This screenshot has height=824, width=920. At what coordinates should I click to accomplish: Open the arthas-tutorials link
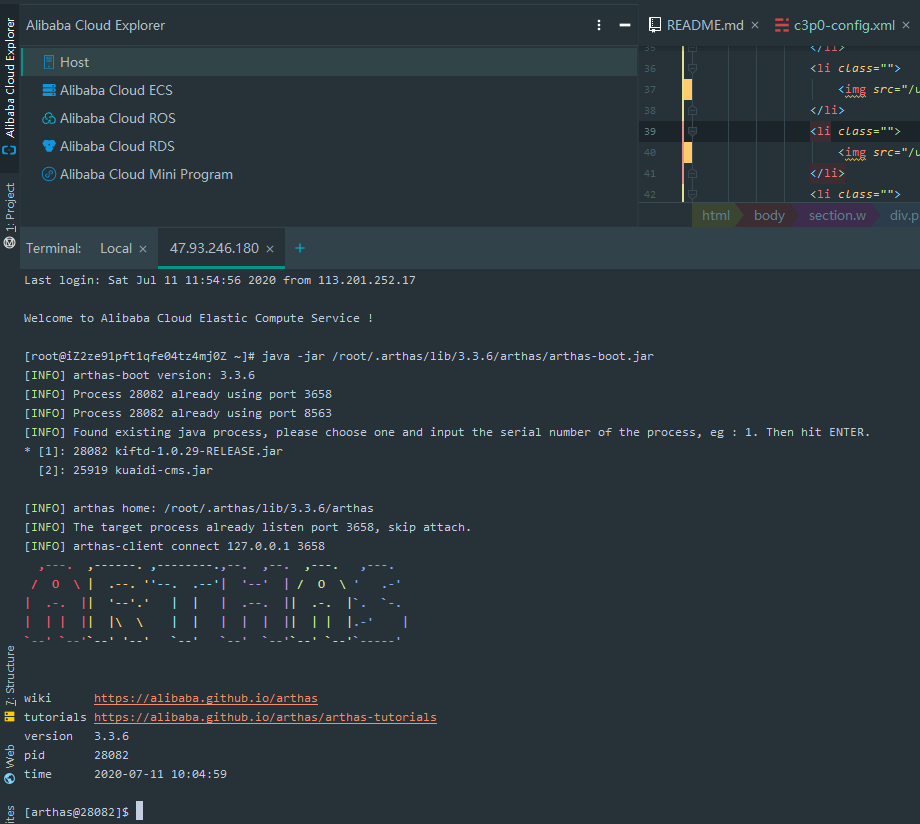tap(265, 717)
